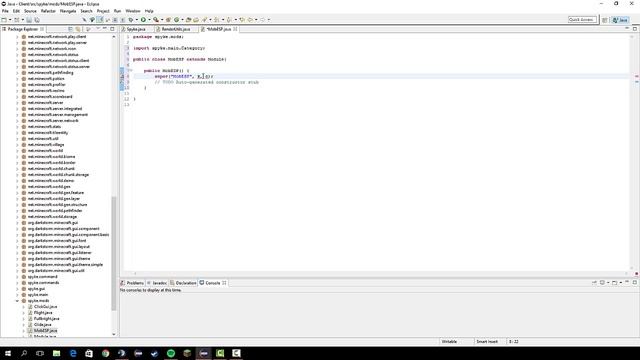Open Spotify from taskbar
Viewport: 640px width, 360px height.
(x=171, y=353)
